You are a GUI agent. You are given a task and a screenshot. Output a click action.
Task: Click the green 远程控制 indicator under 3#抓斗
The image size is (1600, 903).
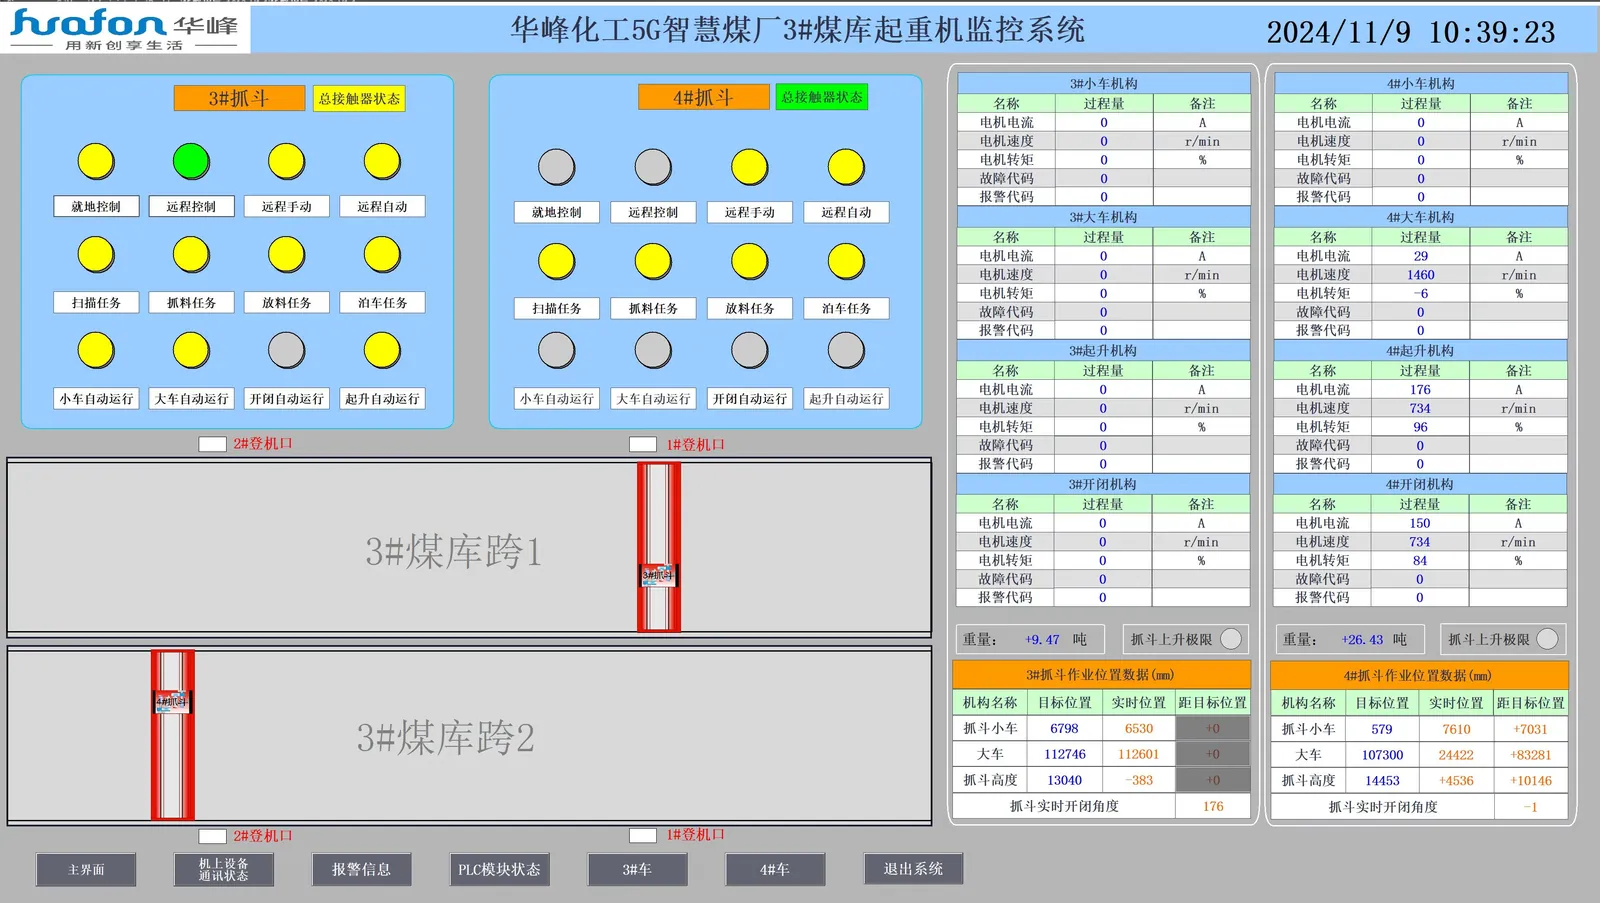pyautogui.click(x=191, y=161)
